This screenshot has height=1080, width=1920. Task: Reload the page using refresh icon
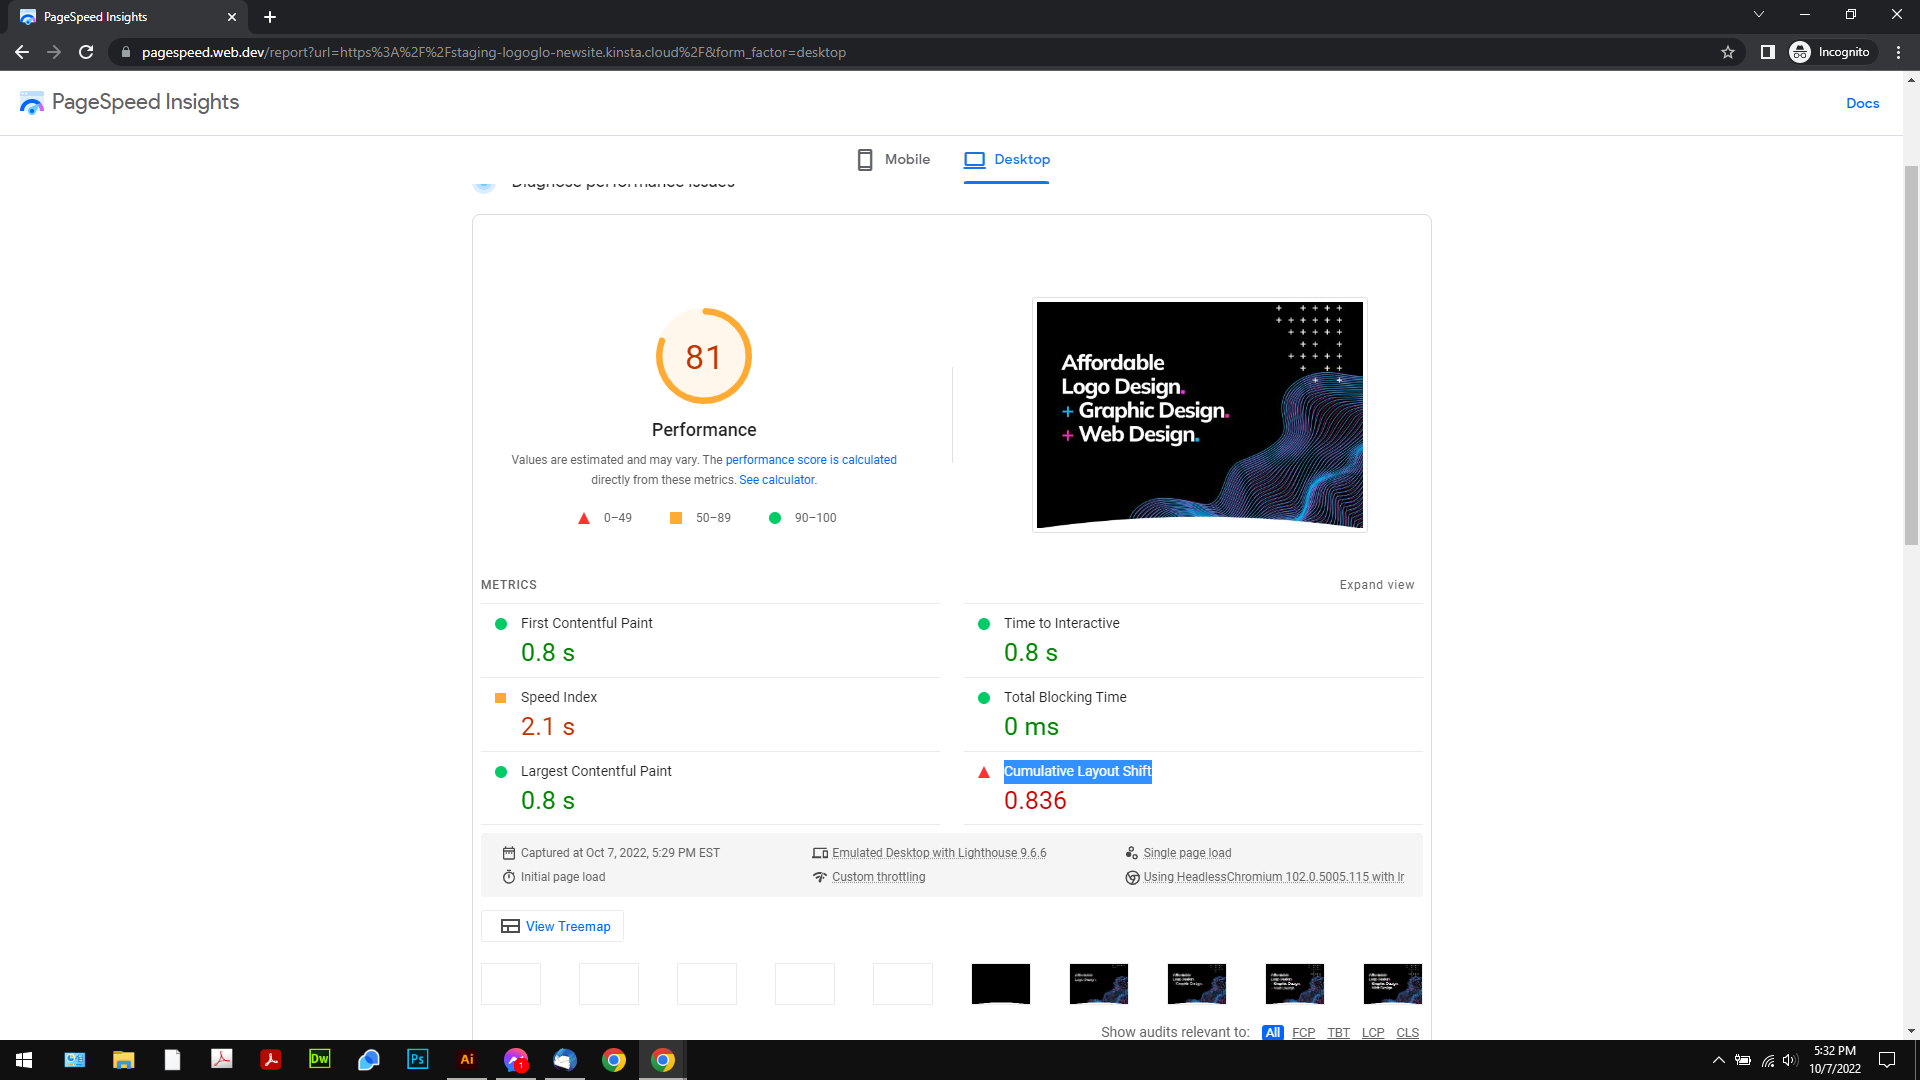(86, 52)
